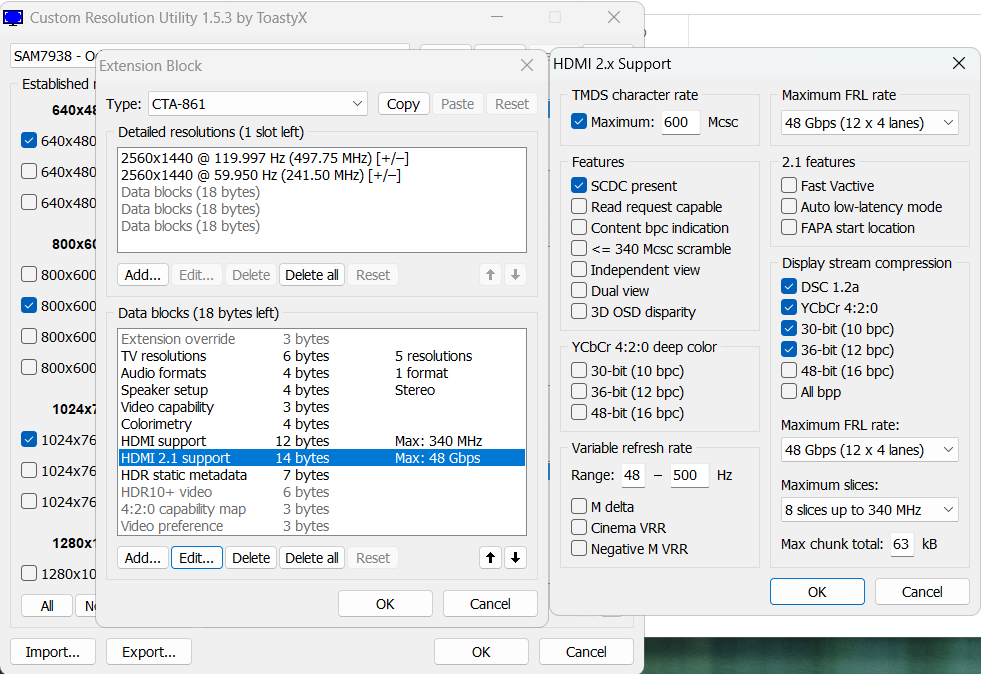Image resolution: width=981 pixels, height=674 pixels.
Task: Select 2560x1440 @ 119.997 Hz resolution
Action: click(322, 158)
